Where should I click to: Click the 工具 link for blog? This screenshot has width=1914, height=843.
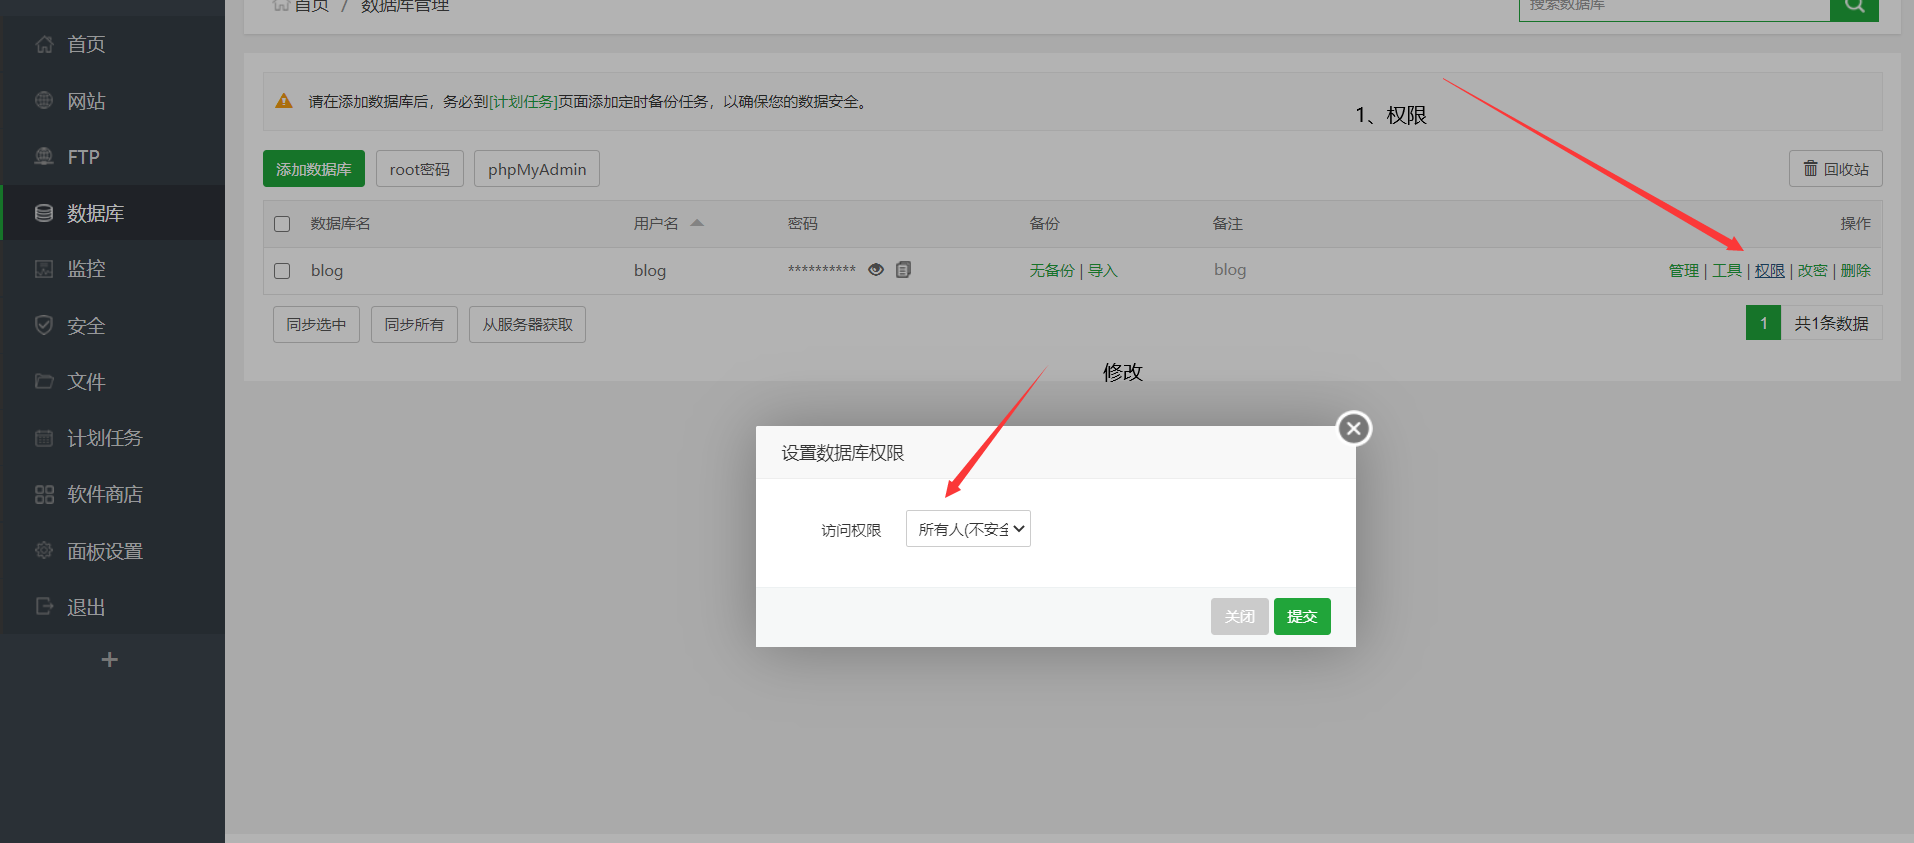click(1727, 271)
